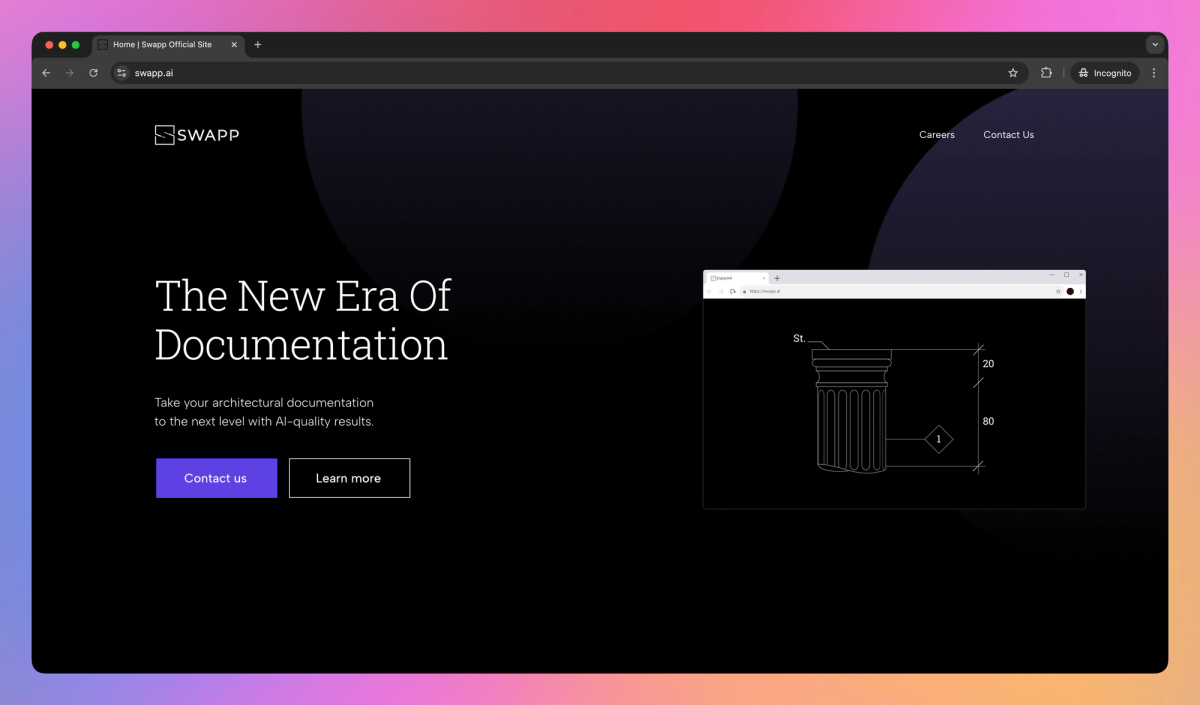
Task: Click the green macOS window zoom button
Action: click(76, 45)
